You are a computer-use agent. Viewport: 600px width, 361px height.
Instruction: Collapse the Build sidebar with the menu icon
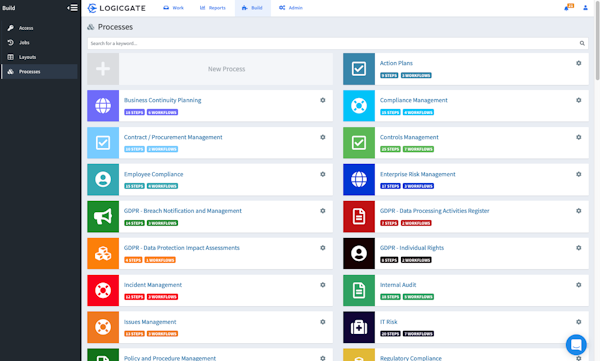(72, 8)
